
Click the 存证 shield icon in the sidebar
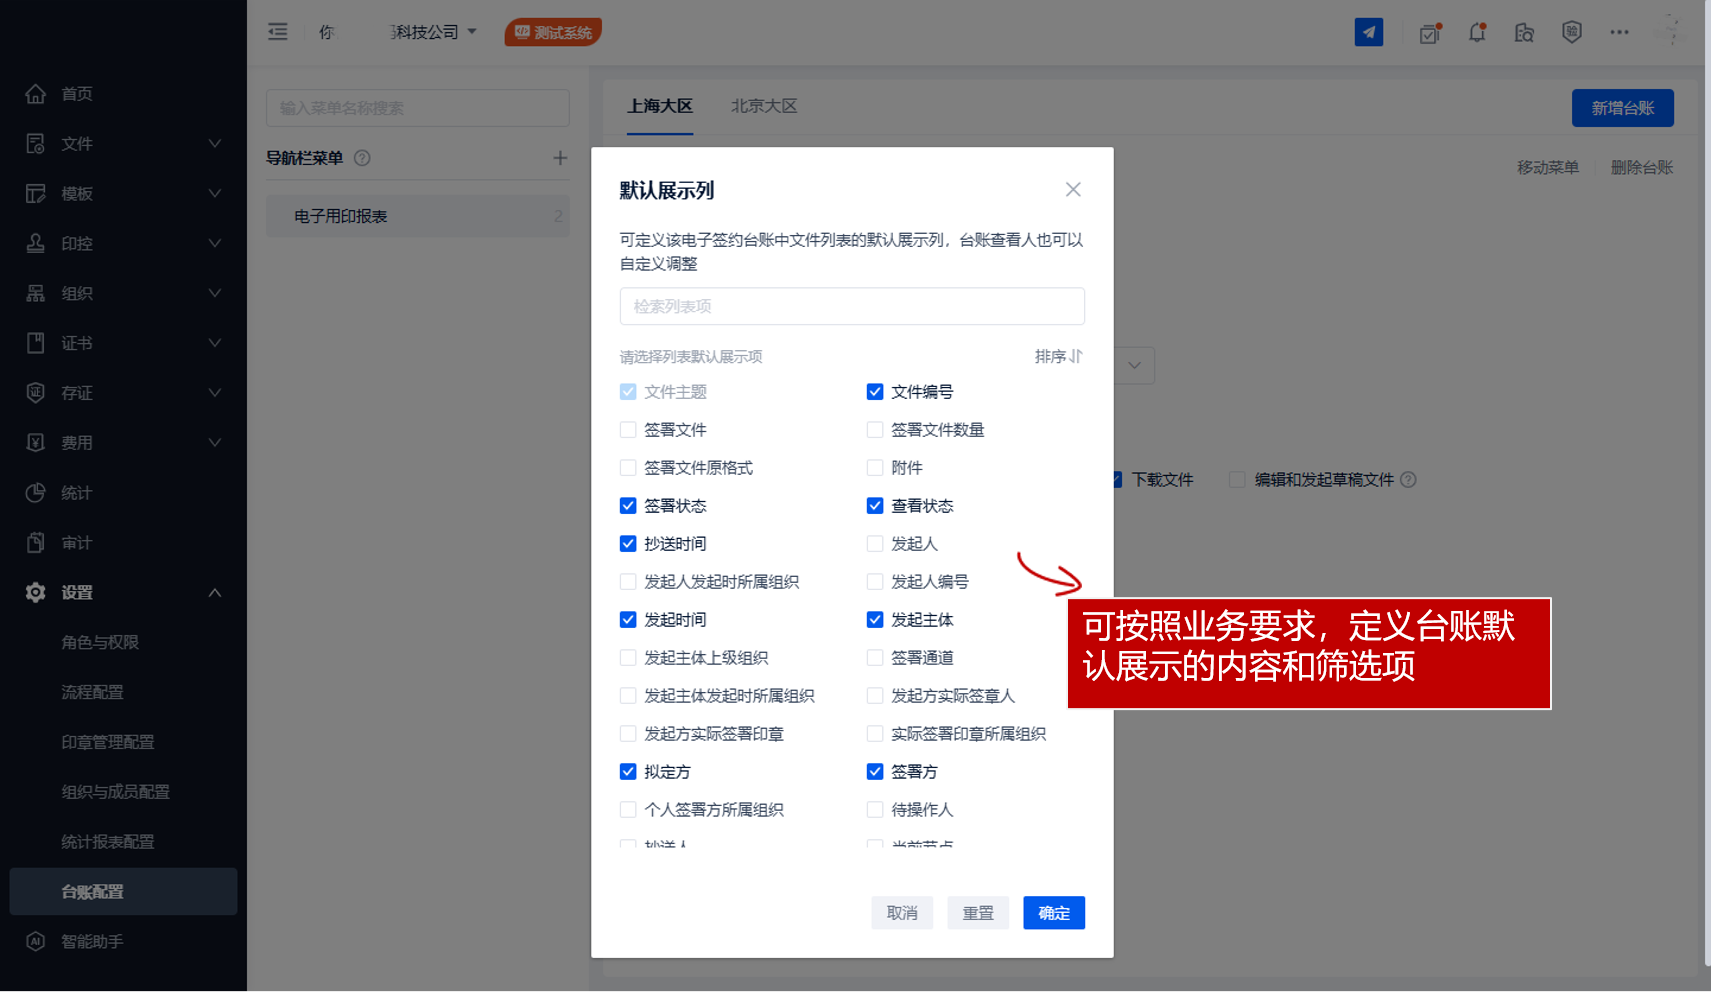pyautogui.click(x=36, y=393)
